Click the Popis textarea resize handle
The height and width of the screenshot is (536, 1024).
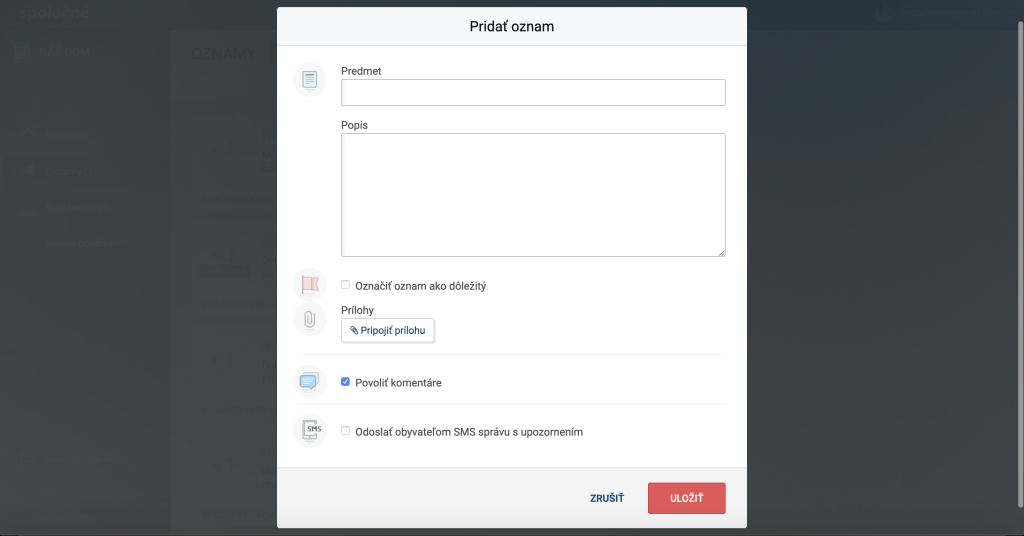(x=721, y=253)
